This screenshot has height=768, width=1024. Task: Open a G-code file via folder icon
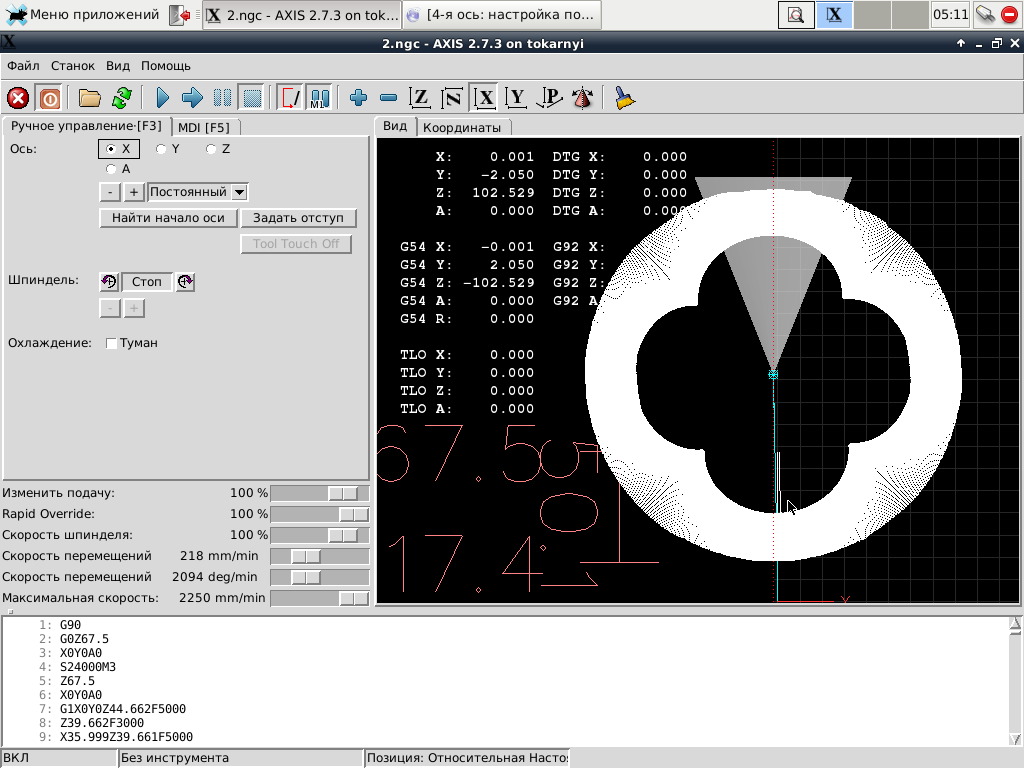[90, 98]
